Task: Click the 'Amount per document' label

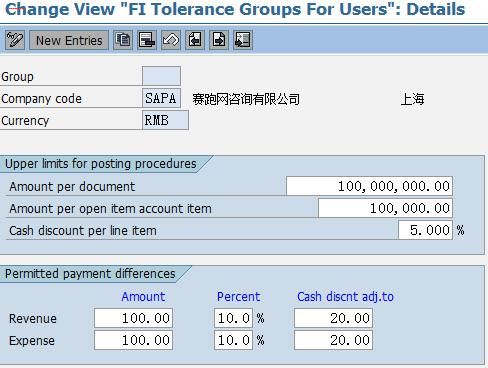Action: tap(72, 186)
